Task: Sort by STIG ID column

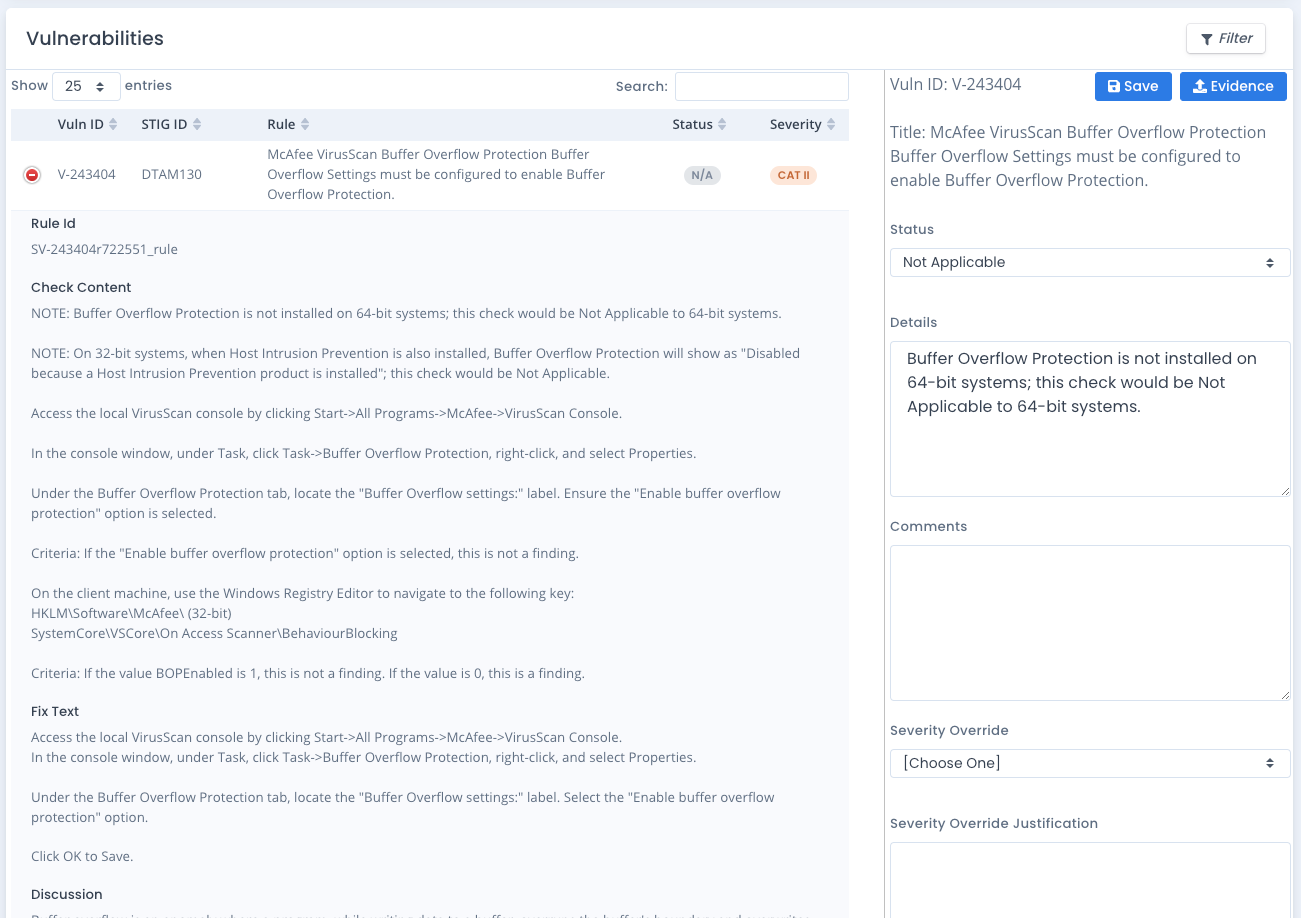Action: 172,124
